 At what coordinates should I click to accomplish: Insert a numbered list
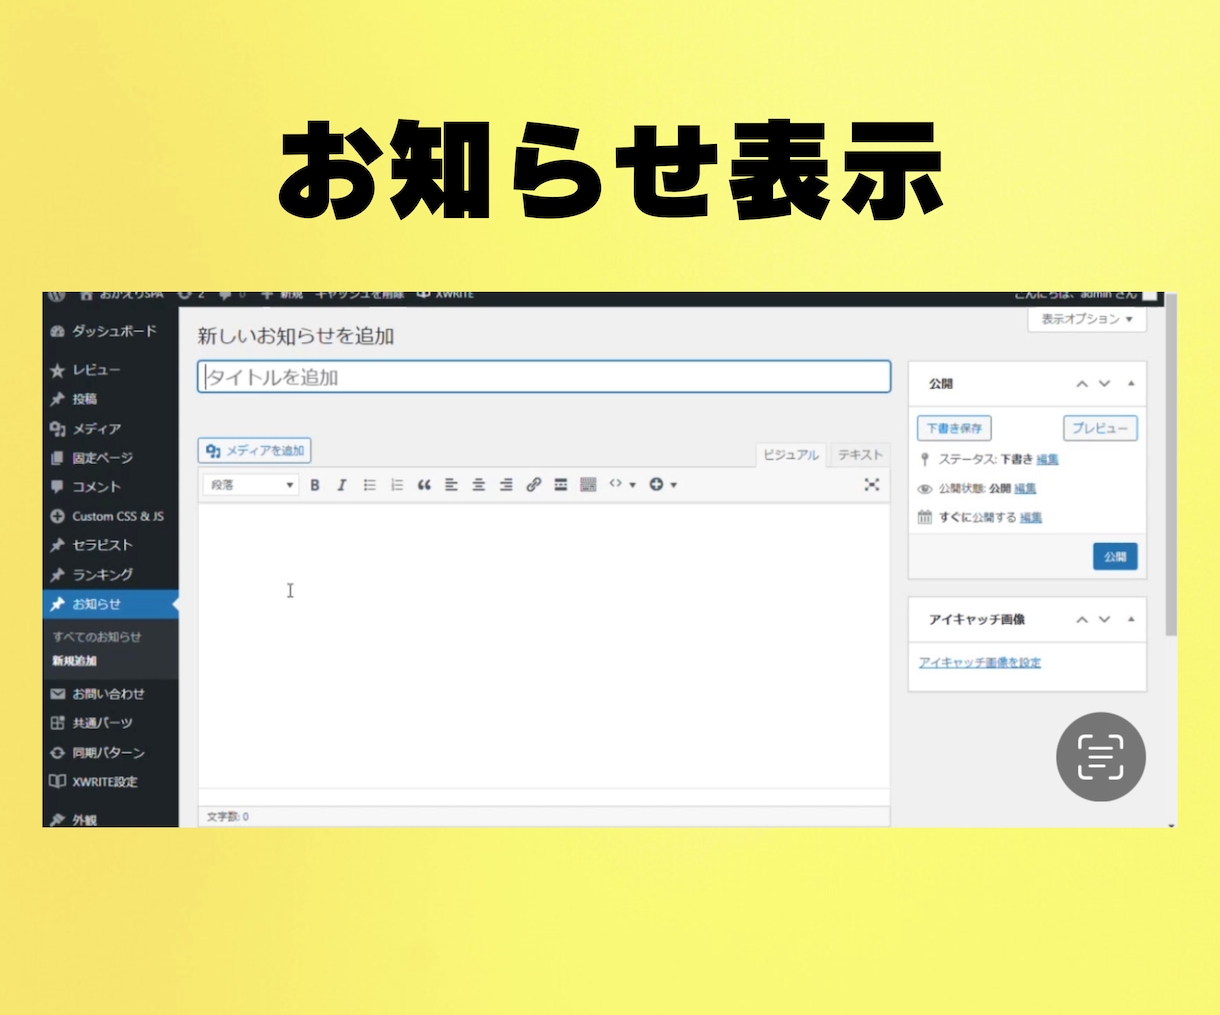click(397, 485)
